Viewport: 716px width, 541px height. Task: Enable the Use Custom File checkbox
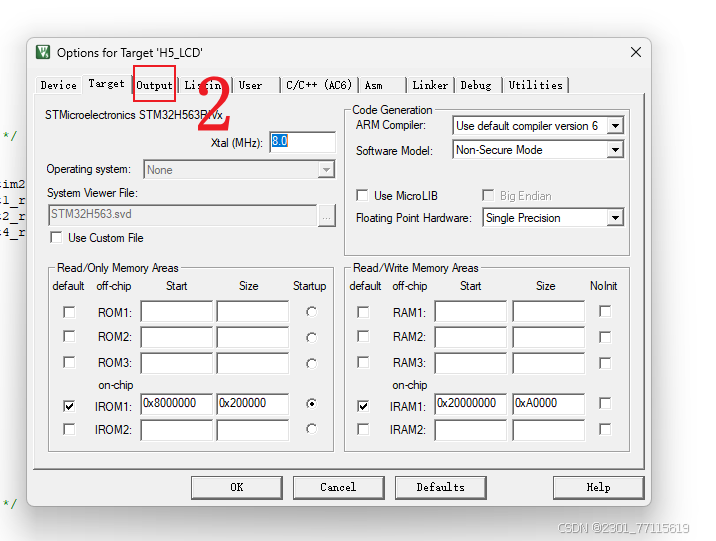56,238
